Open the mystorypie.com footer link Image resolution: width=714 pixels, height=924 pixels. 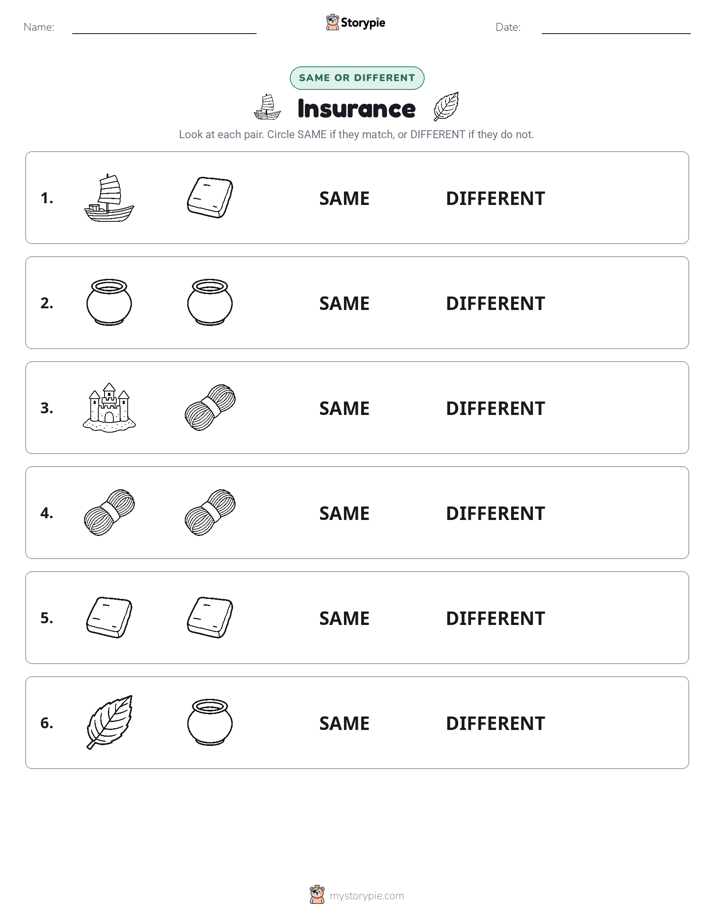click(357, 895)
